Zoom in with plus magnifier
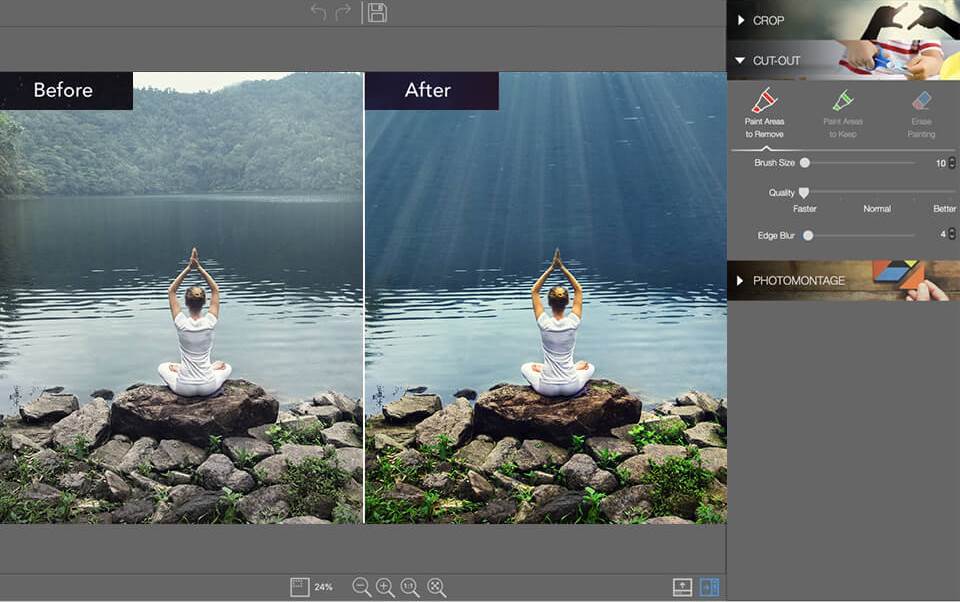Screen dimensions: 960x602 385,587
